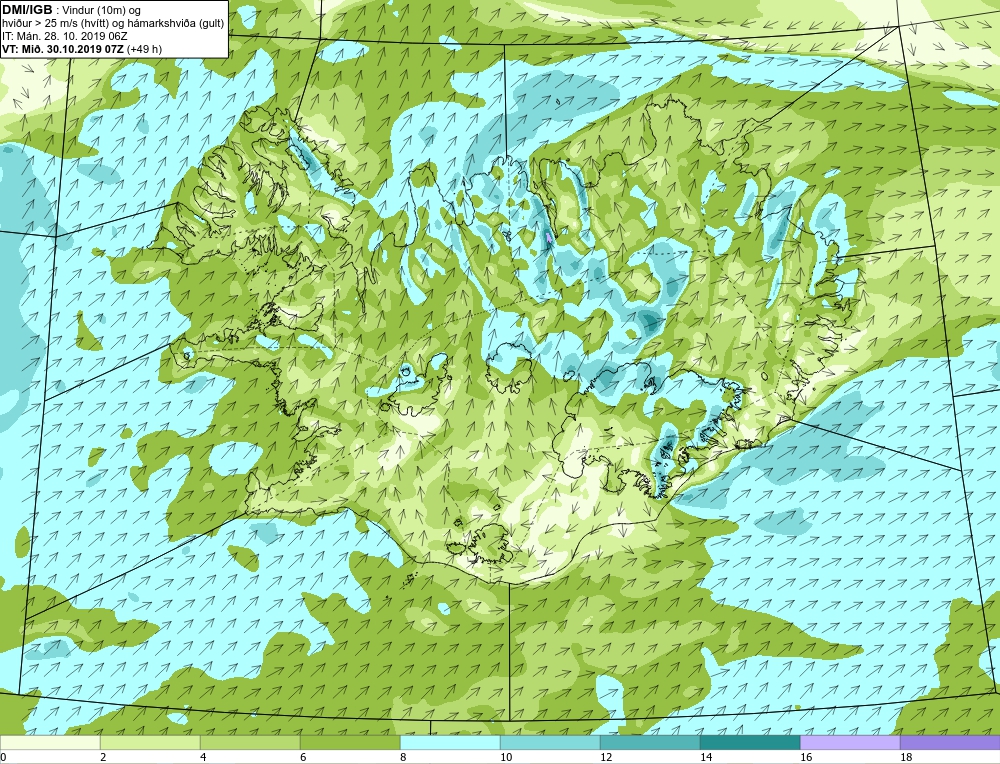Click the legend scale label '12'
Screen dimensions: 1000x764
coord(607,757)
